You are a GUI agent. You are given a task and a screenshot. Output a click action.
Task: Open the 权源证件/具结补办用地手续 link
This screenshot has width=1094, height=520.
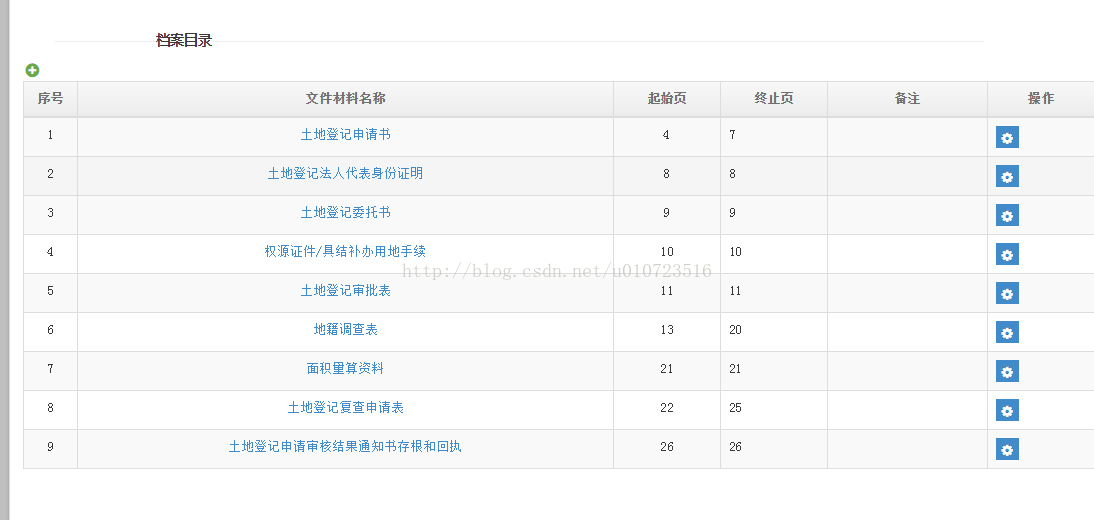[345, 251]
